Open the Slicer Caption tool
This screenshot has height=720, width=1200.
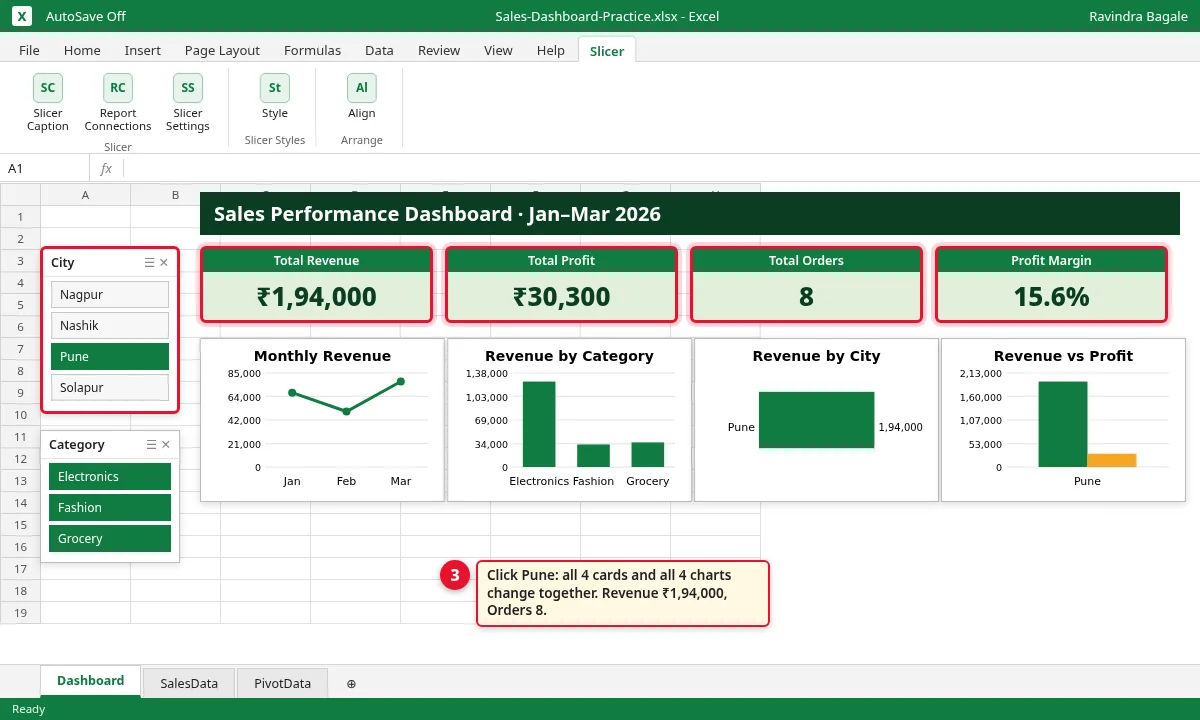pyautogui.click(x=48, y=103)
